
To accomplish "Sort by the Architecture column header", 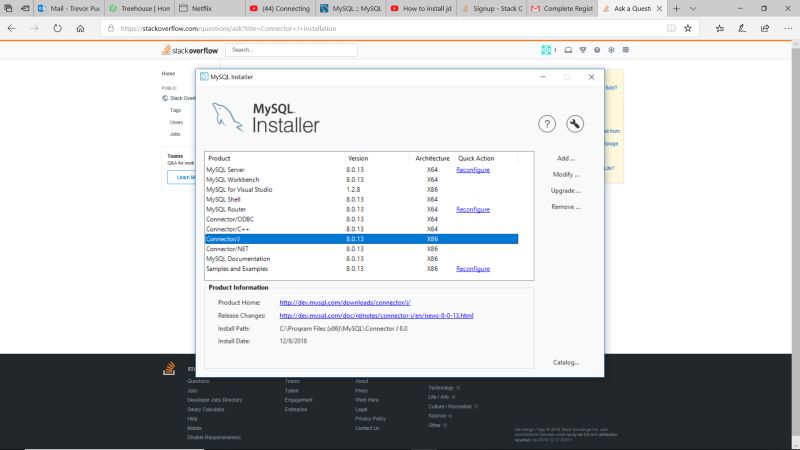I will (432, 159).
